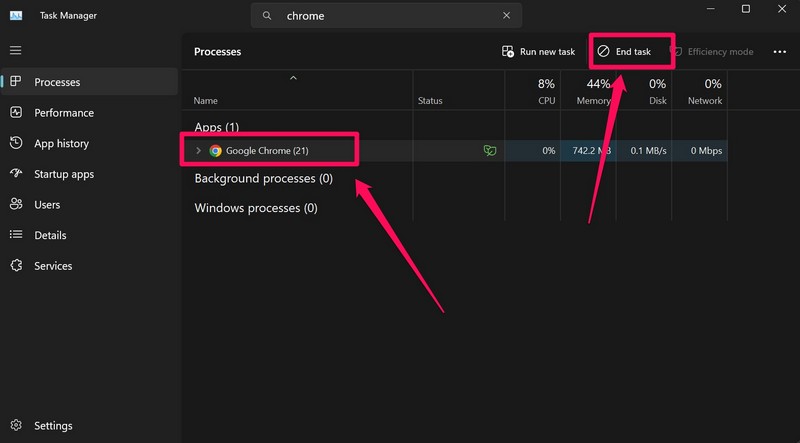Click the Services gear icon
The width and height of the screenshot is (800, 443).
coord(16,266)
